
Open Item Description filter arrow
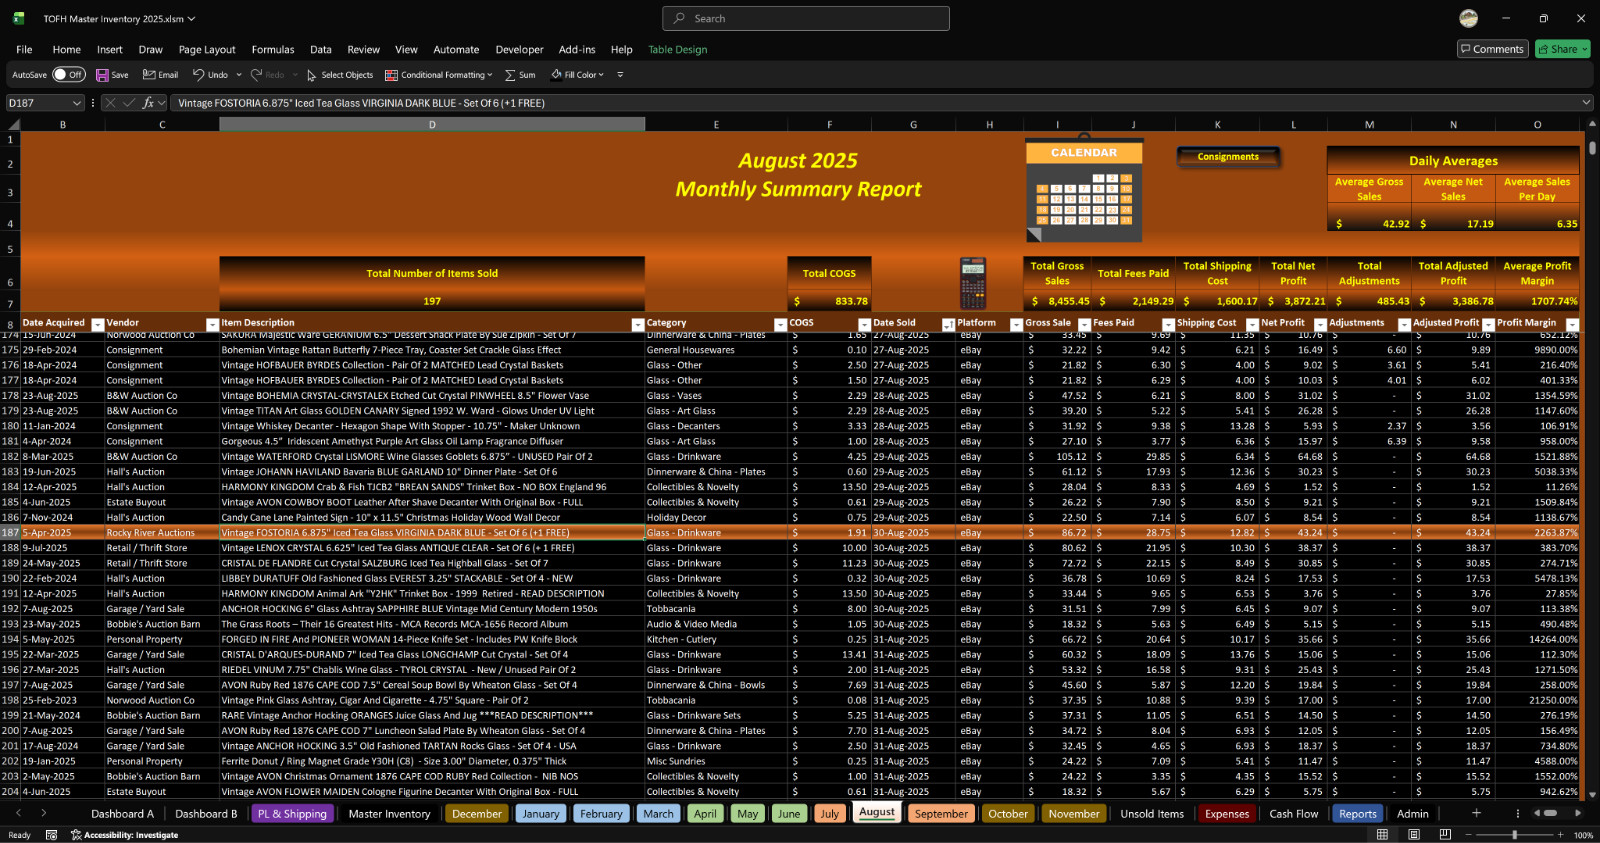click(x=638, y=324)
